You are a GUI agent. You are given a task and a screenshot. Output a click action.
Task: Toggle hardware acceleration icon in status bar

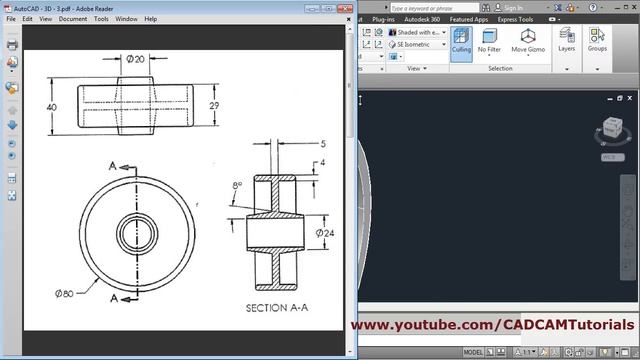point(590,352)
